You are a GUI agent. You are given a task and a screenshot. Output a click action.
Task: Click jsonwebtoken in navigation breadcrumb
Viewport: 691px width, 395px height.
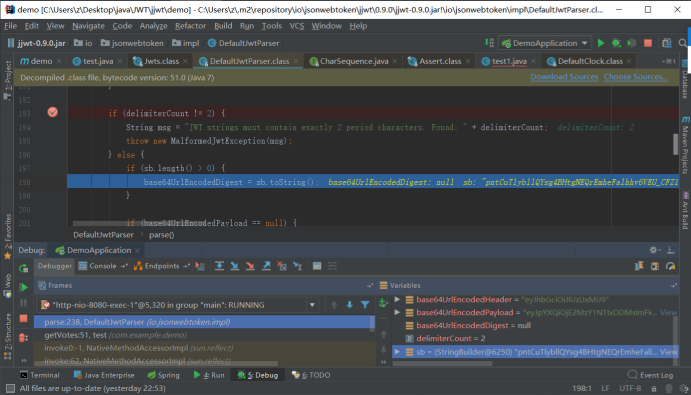click(x=132, y=43)
